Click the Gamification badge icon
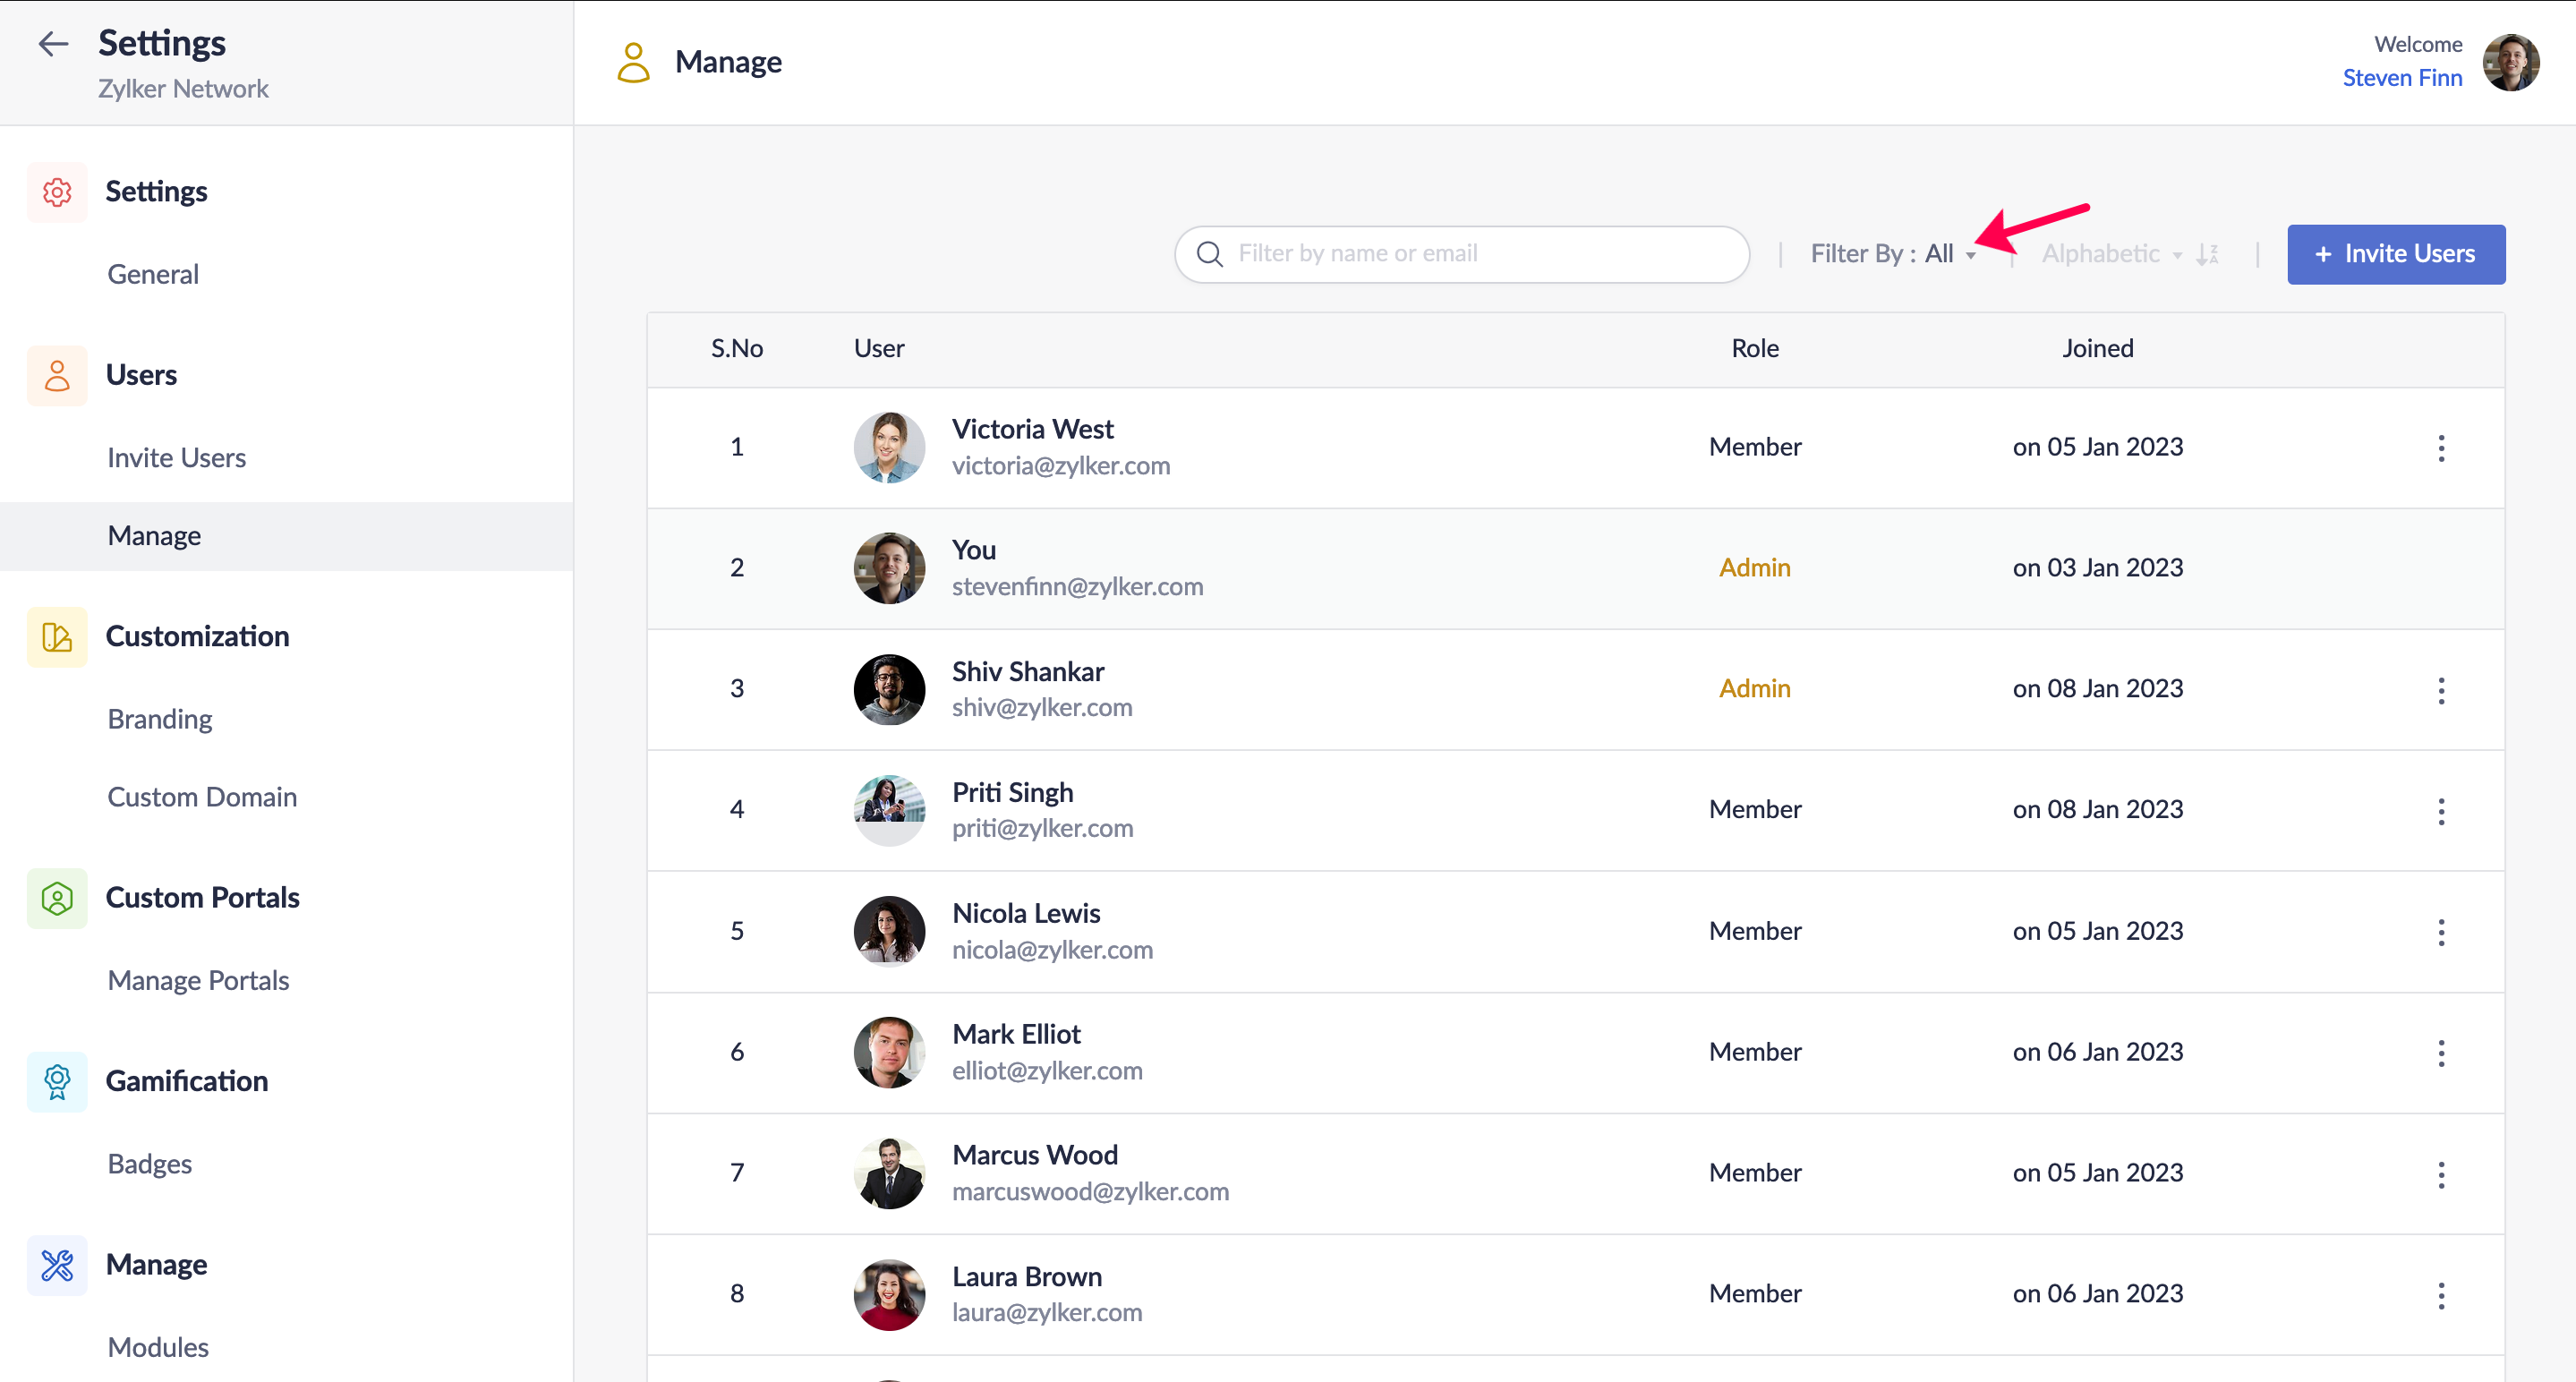This screenshot has width=2576, height=1382. 57,1081
